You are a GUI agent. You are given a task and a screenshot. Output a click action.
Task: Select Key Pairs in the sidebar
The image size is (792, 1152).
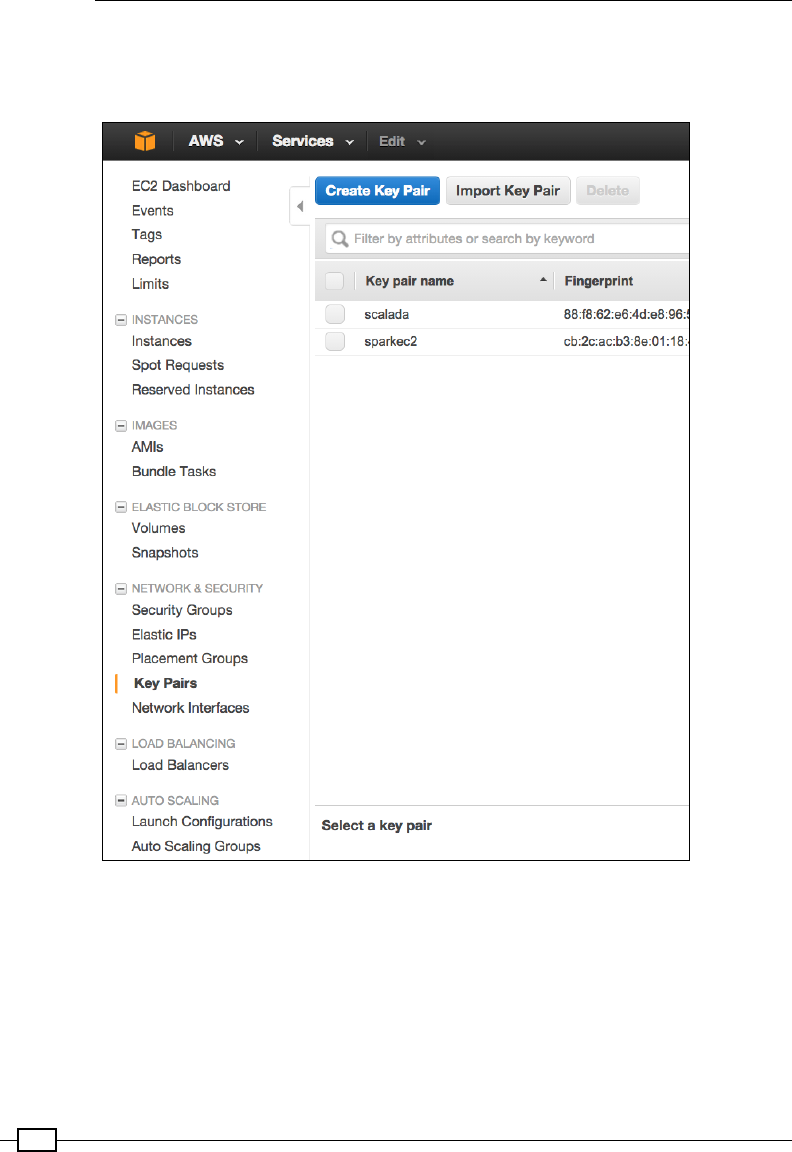[x=165, y=683]
